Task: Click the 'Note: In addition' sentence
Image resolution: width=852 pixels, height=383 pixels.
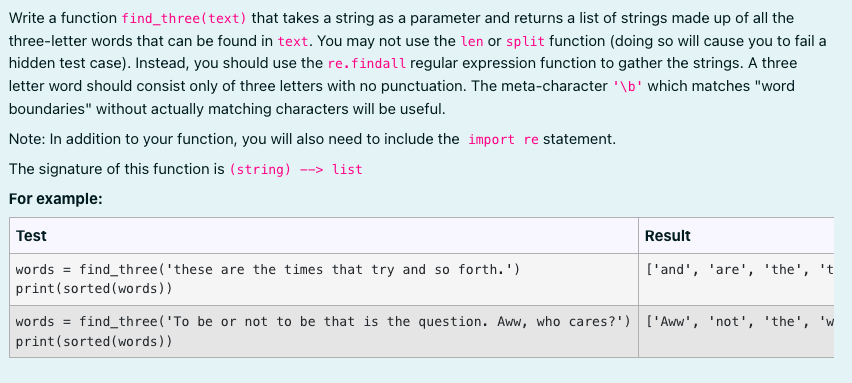Action: (x=312, y=140)
